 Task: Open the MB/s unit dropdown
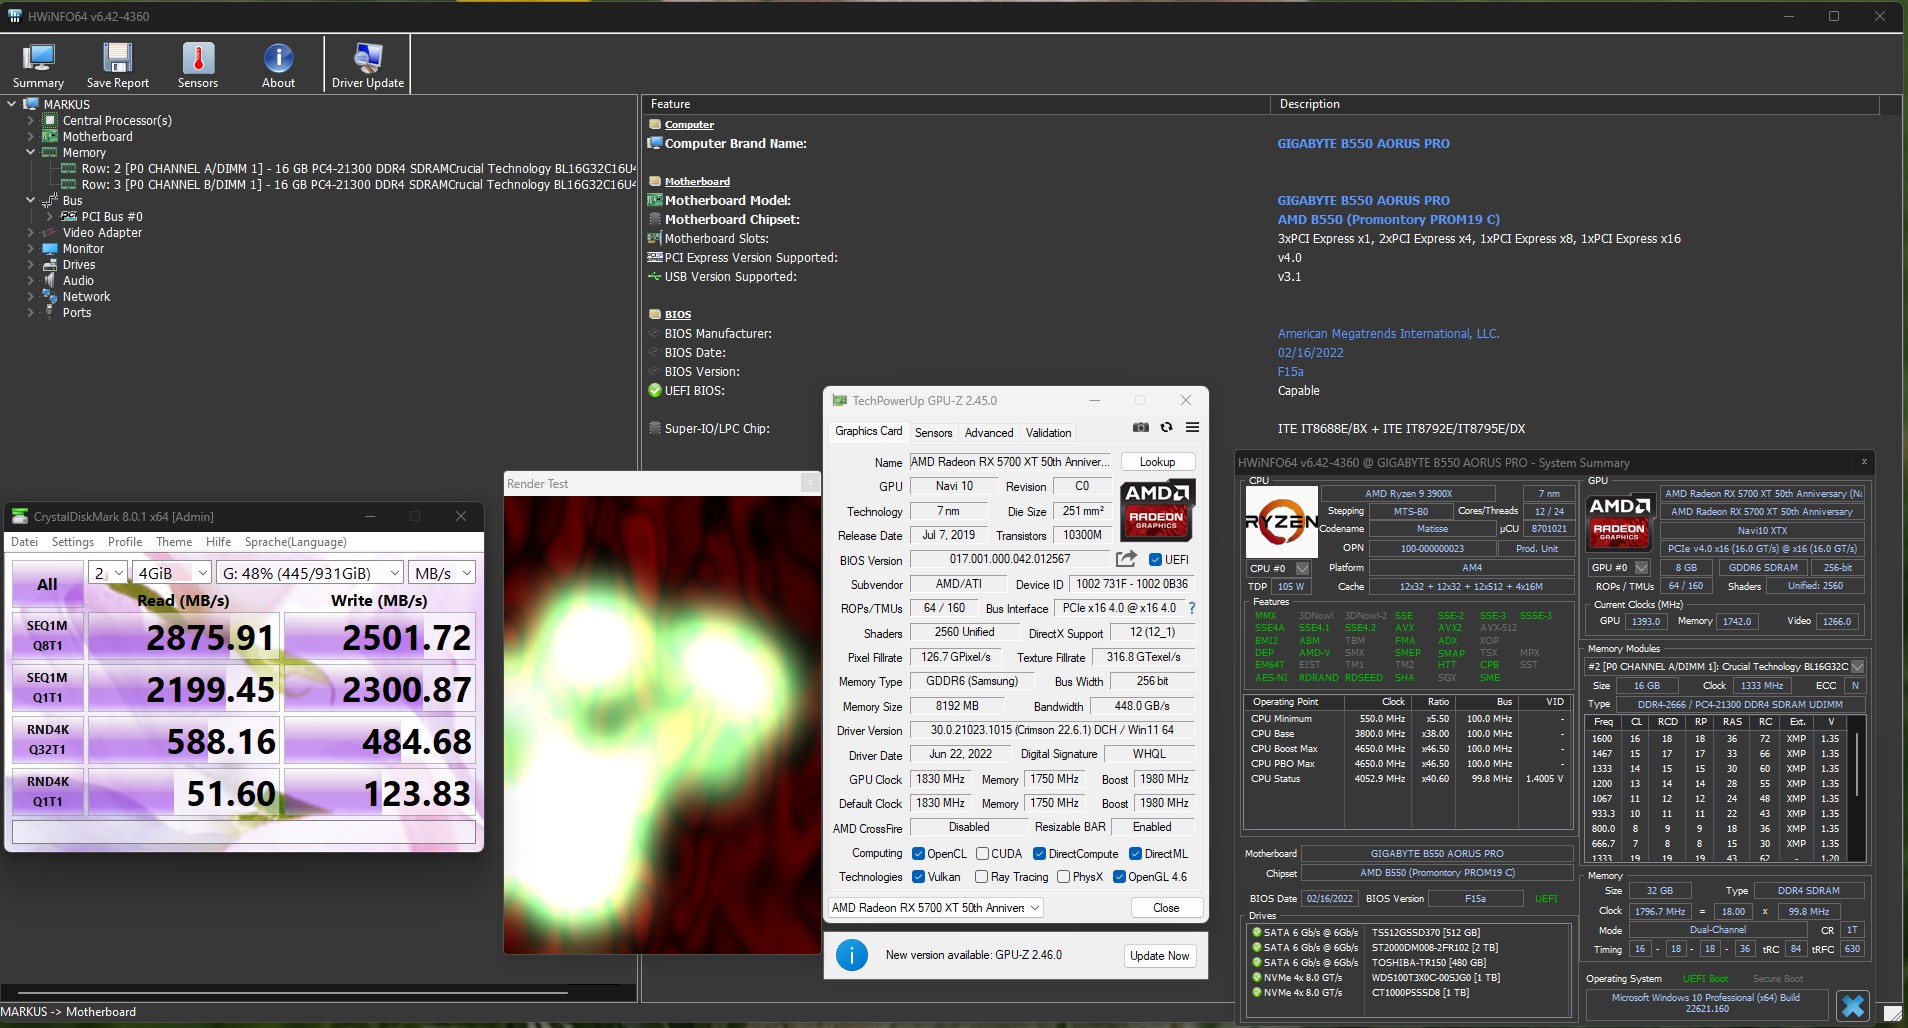pos(442,573)
